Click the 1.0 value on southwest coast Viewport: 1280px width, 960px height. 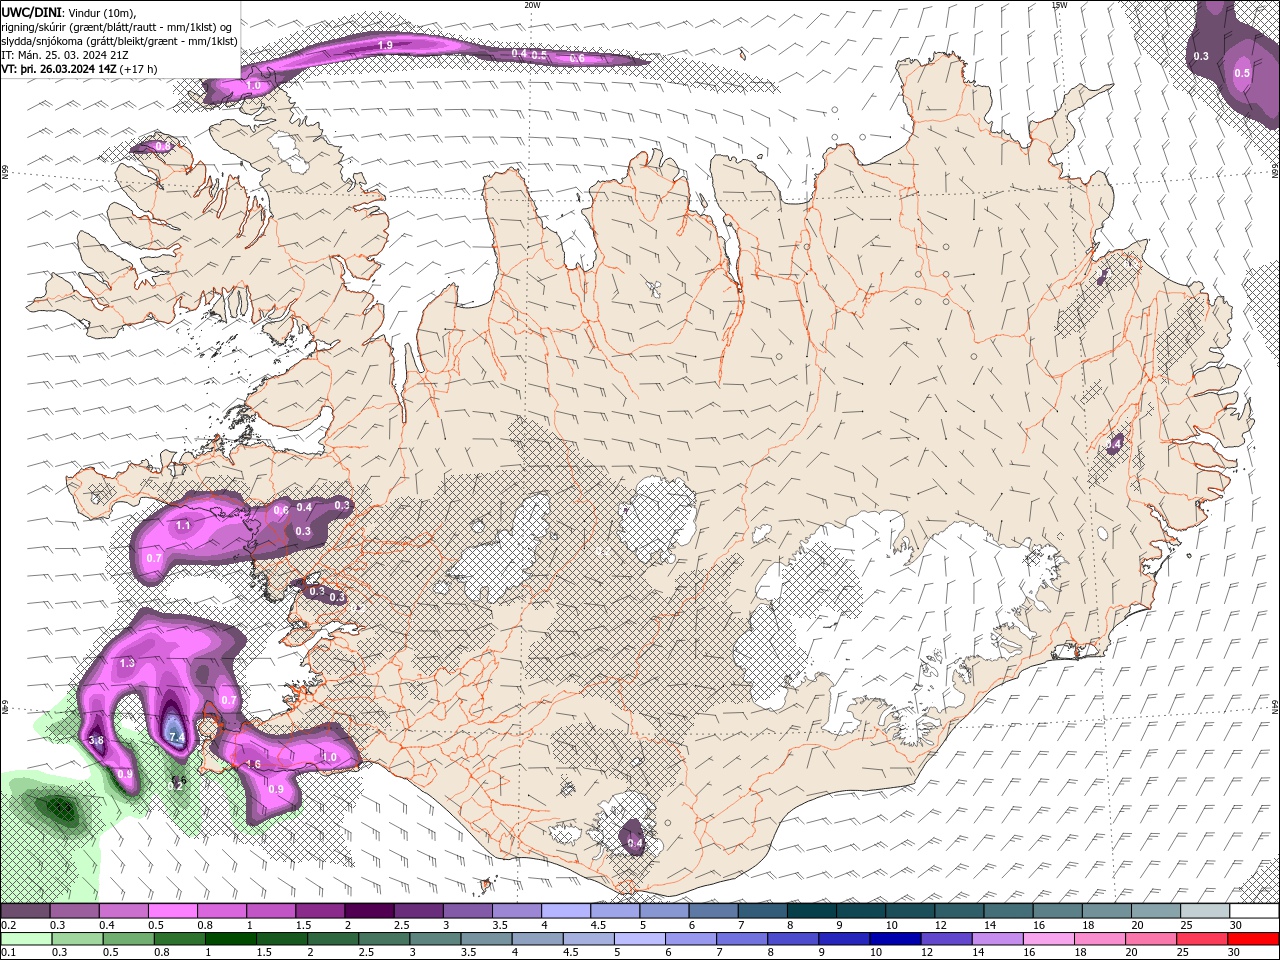(x=329, y=757)
